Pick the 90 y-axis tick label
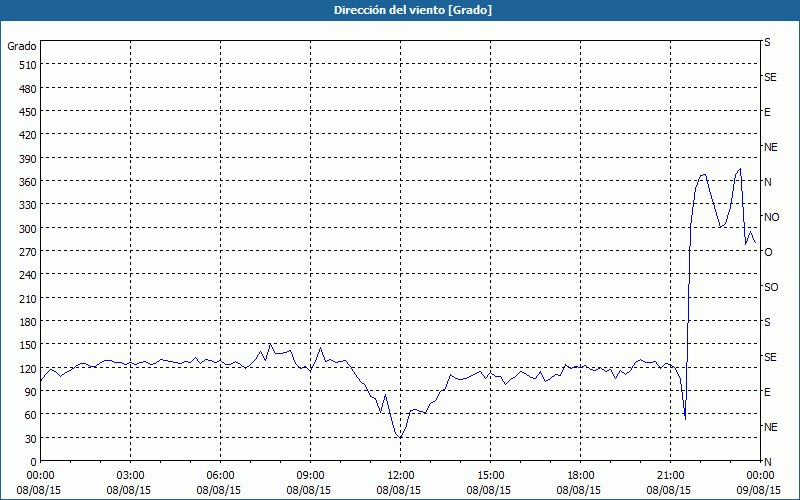 [x=31, y=392]
